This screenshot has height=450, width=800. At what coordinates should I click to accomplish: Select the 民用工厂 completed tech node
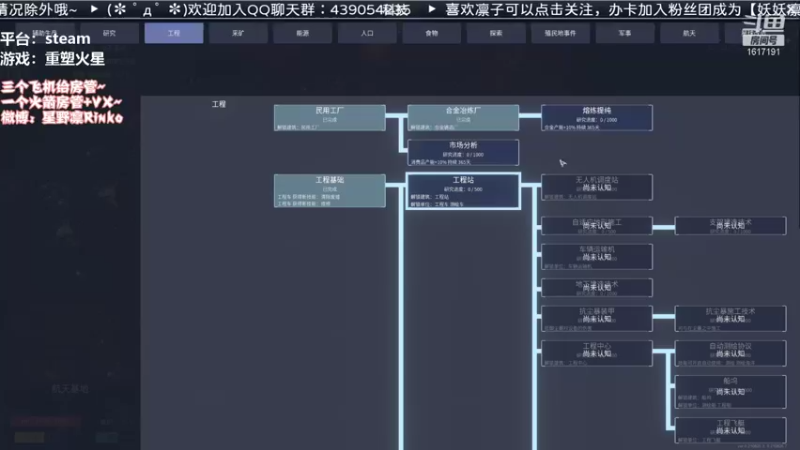pyautogui.click(x=330, y=118)
